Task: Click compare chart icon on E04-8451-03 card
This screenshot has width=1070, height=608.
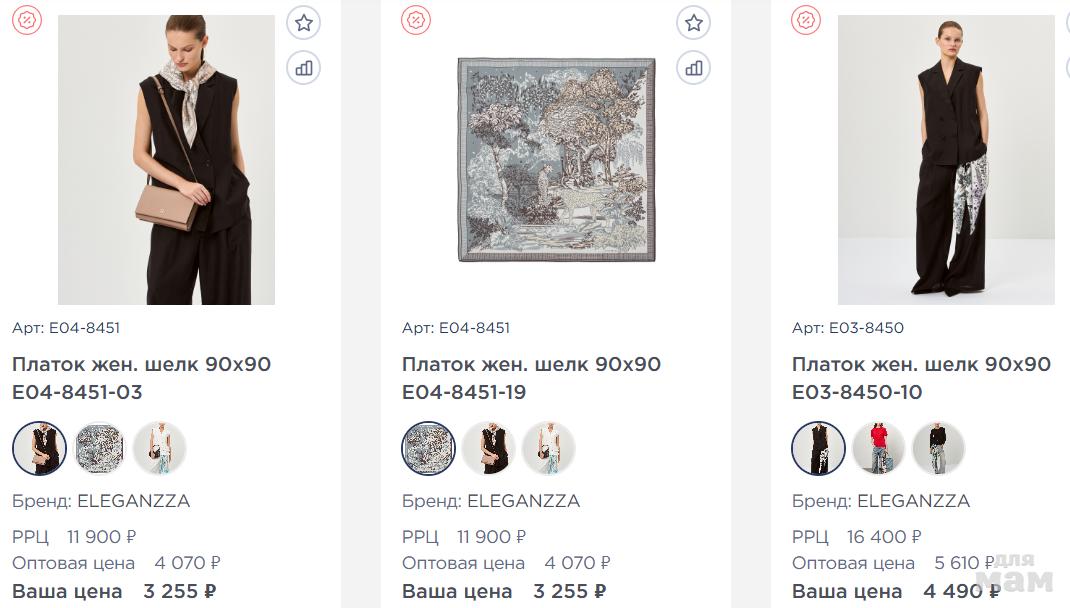Action: (304, 68)
